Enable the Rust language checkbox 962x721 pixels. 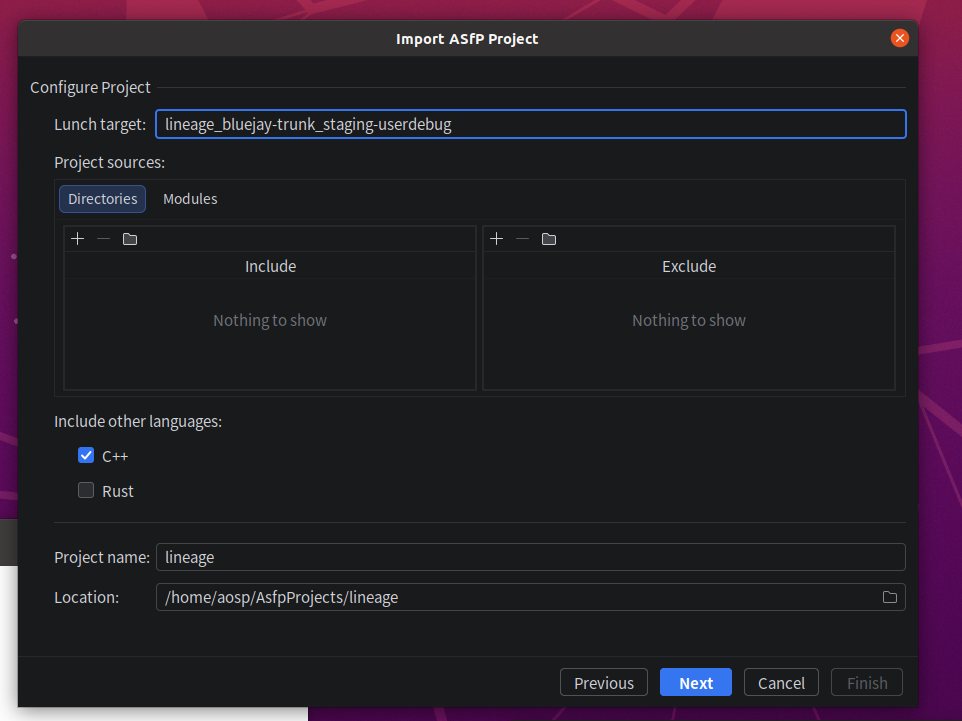click(86, 490)
